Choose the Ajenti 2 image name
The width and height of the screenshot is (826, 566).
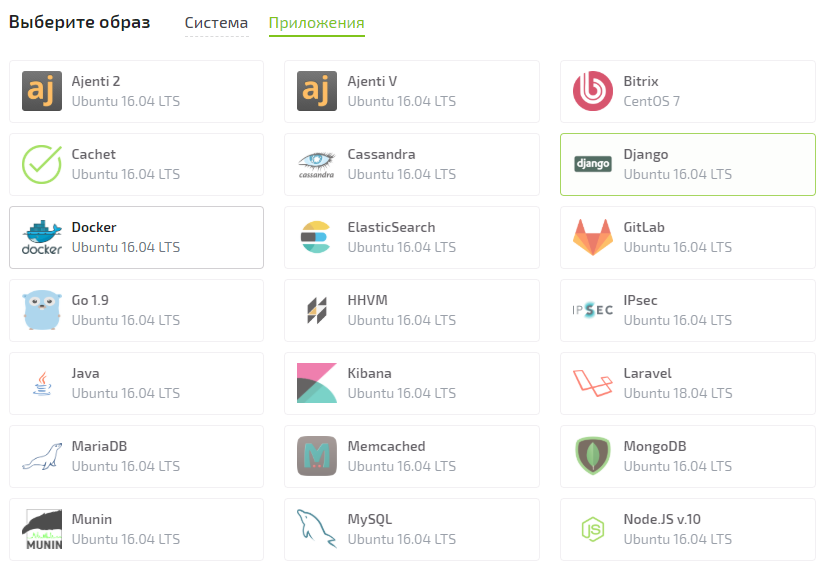(96, 81)
